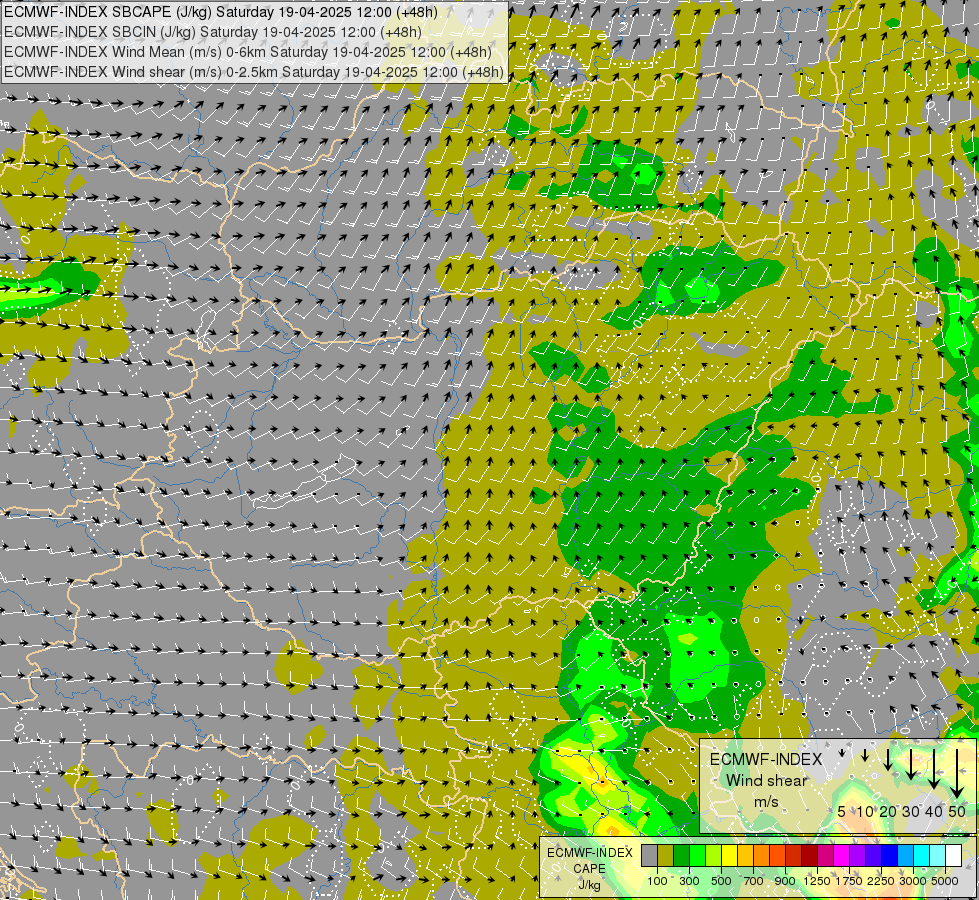Select the amber swatch ending at 700
The image size is (979, 900).
(745, 855)
